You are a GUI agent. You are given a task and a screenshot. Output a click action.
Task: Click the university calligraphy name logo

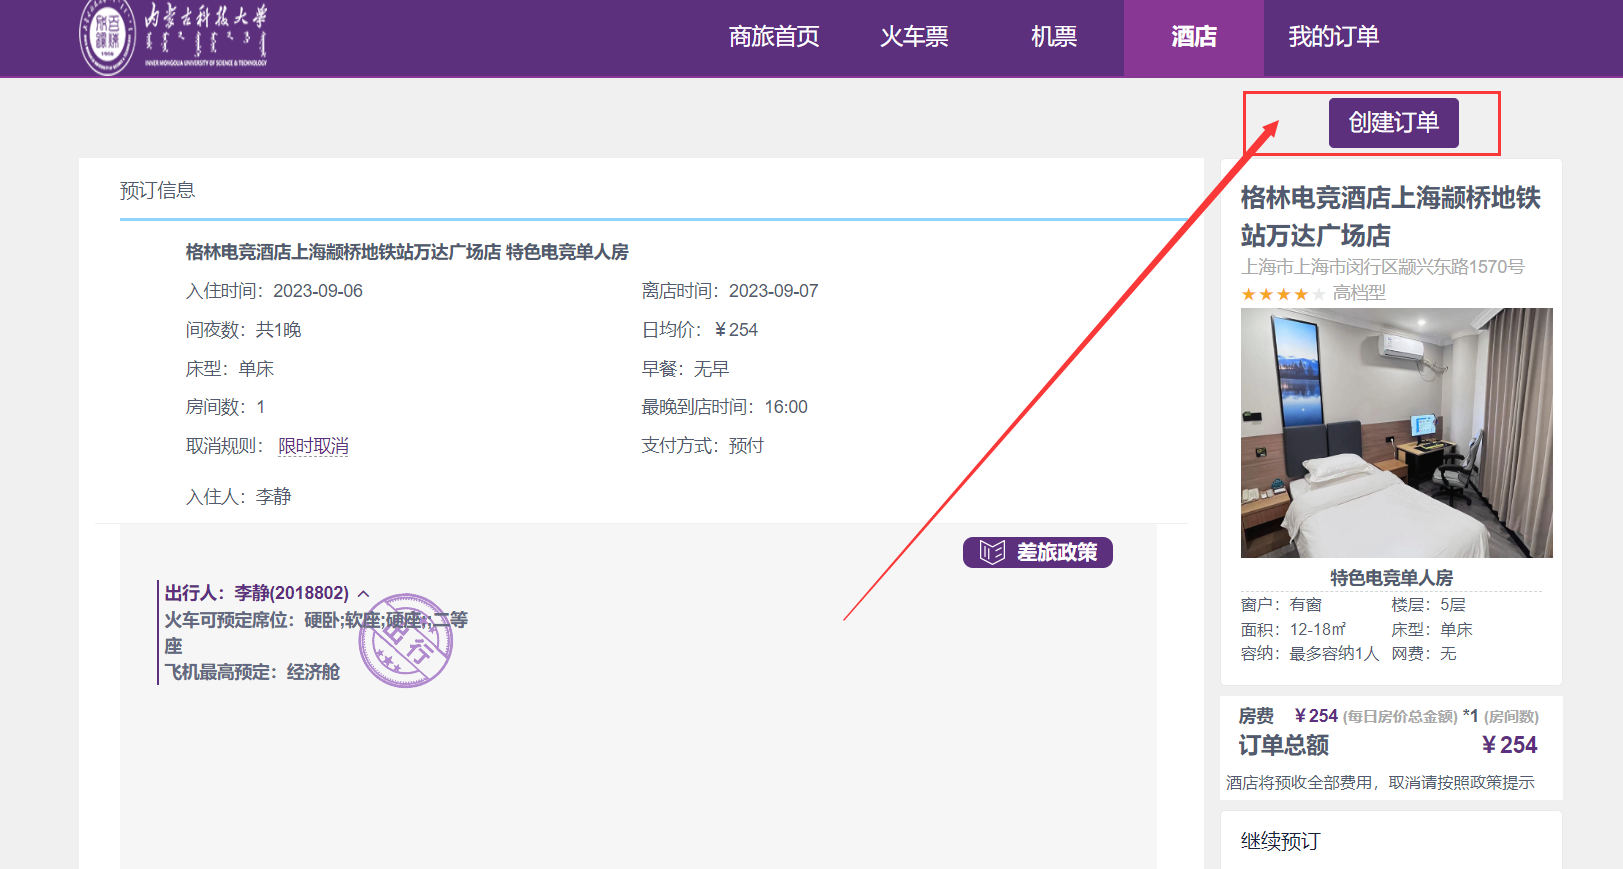coord(206,34)
